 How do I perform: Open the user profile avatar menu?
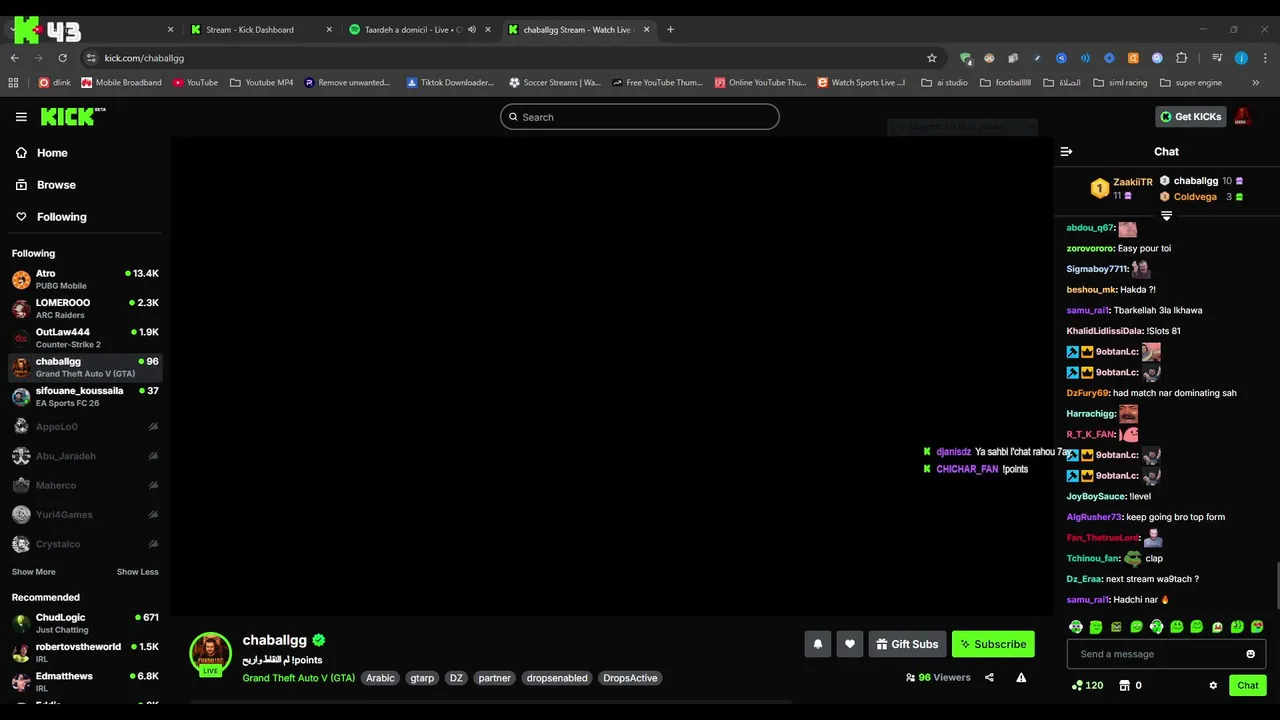(x=1243, y=117)
